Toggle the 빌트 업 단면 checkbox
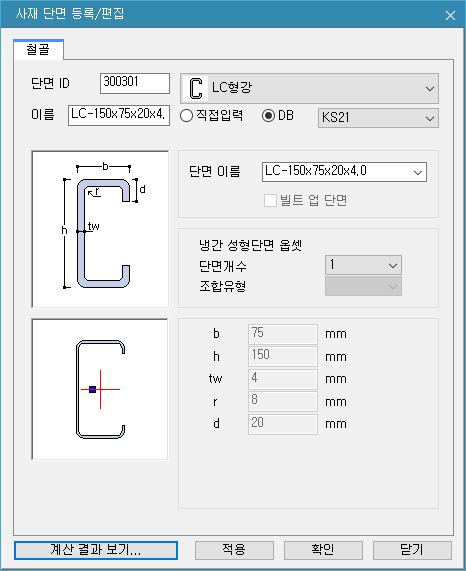This screenshot has width=466, height=571. 270,200
